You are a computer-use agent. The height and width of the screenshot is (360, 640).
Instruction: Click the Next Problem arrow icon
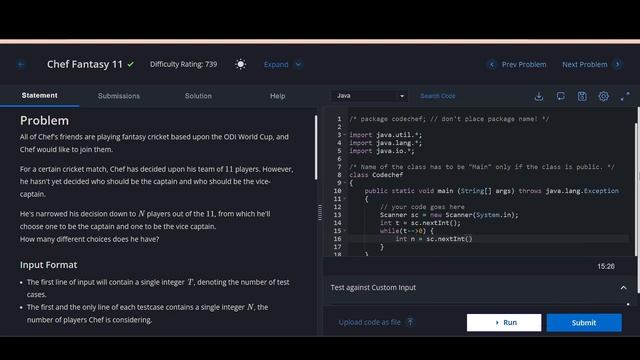[x=618, y=64]
